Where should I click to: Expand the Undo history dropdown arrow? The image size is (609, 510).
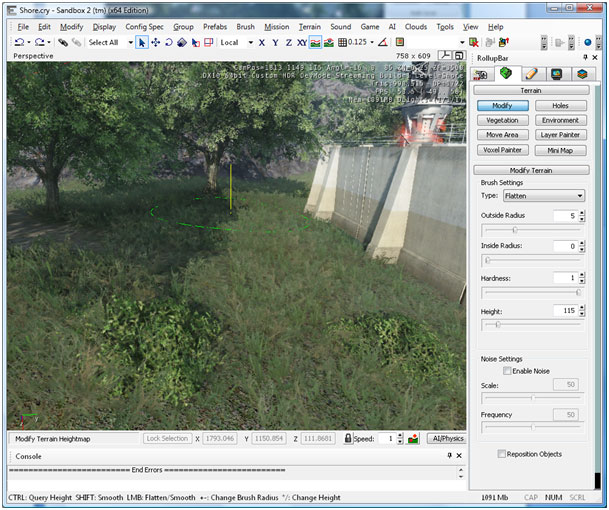pos(29,42)
